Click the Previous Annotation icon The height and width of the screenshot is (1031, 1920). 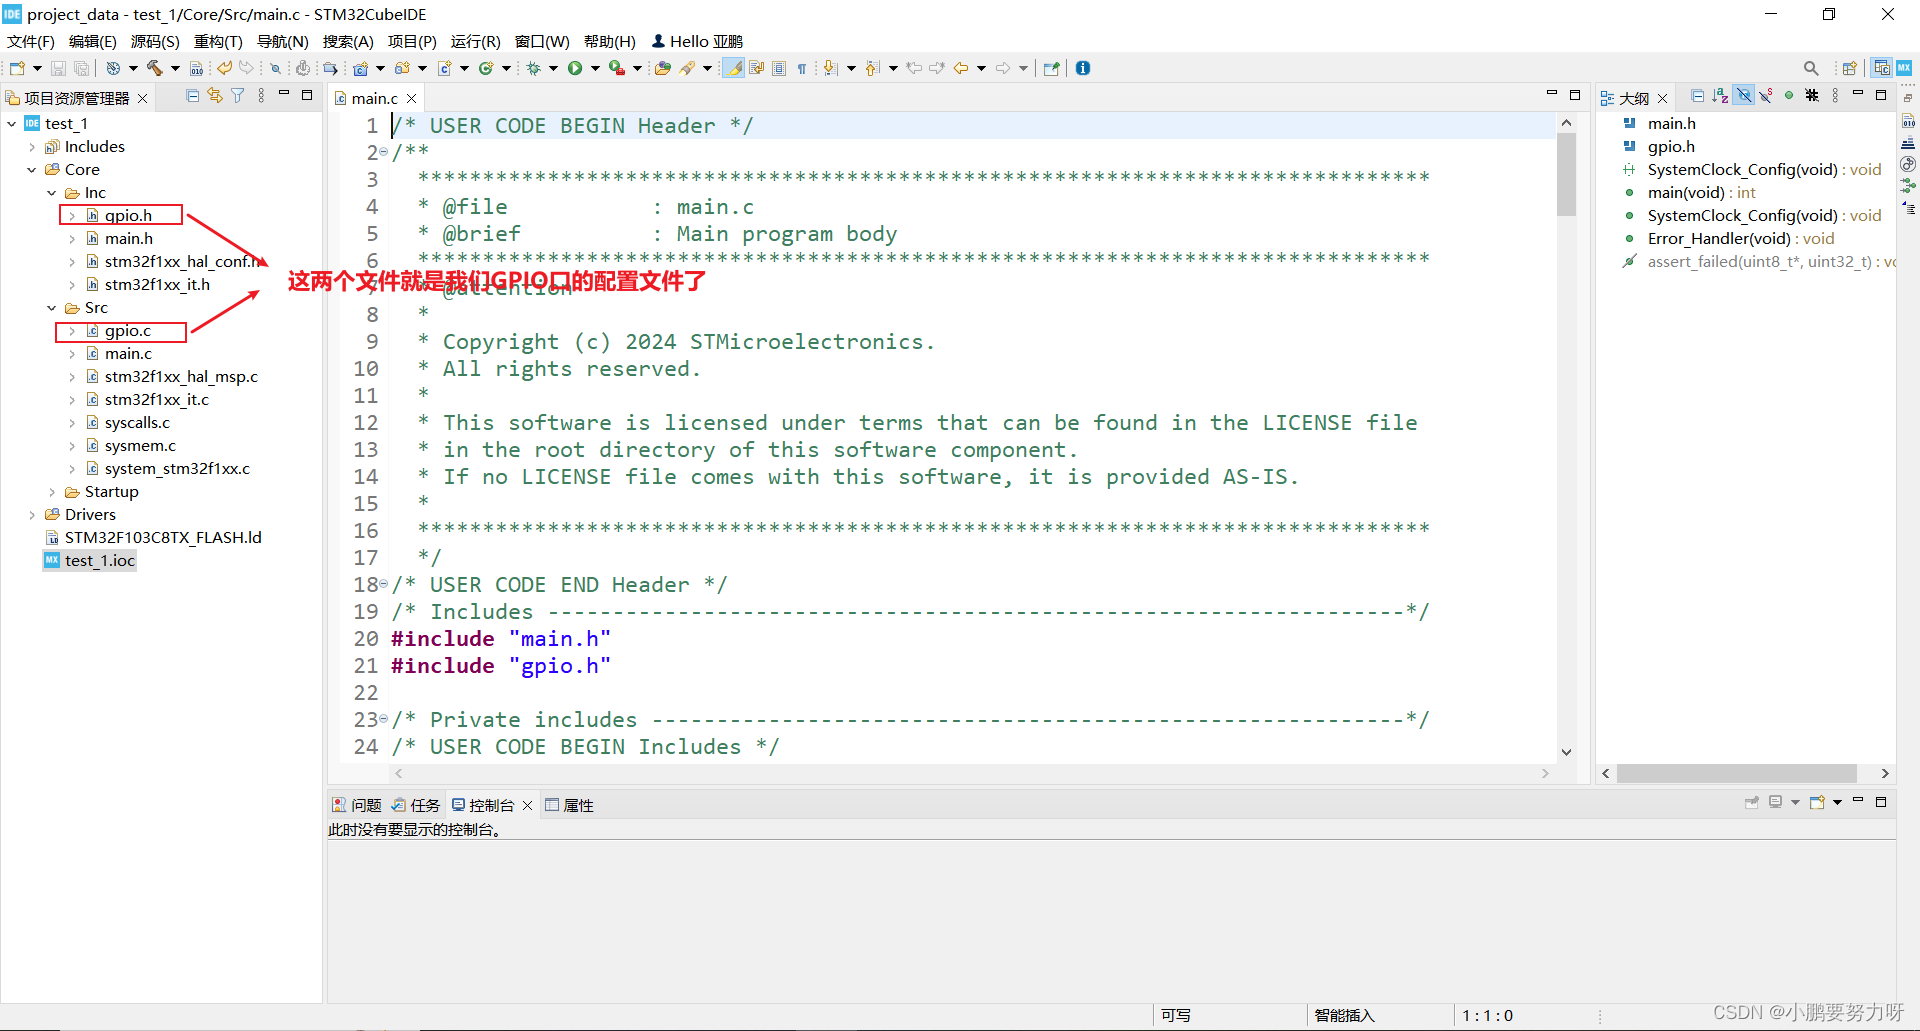pos(872,68)
